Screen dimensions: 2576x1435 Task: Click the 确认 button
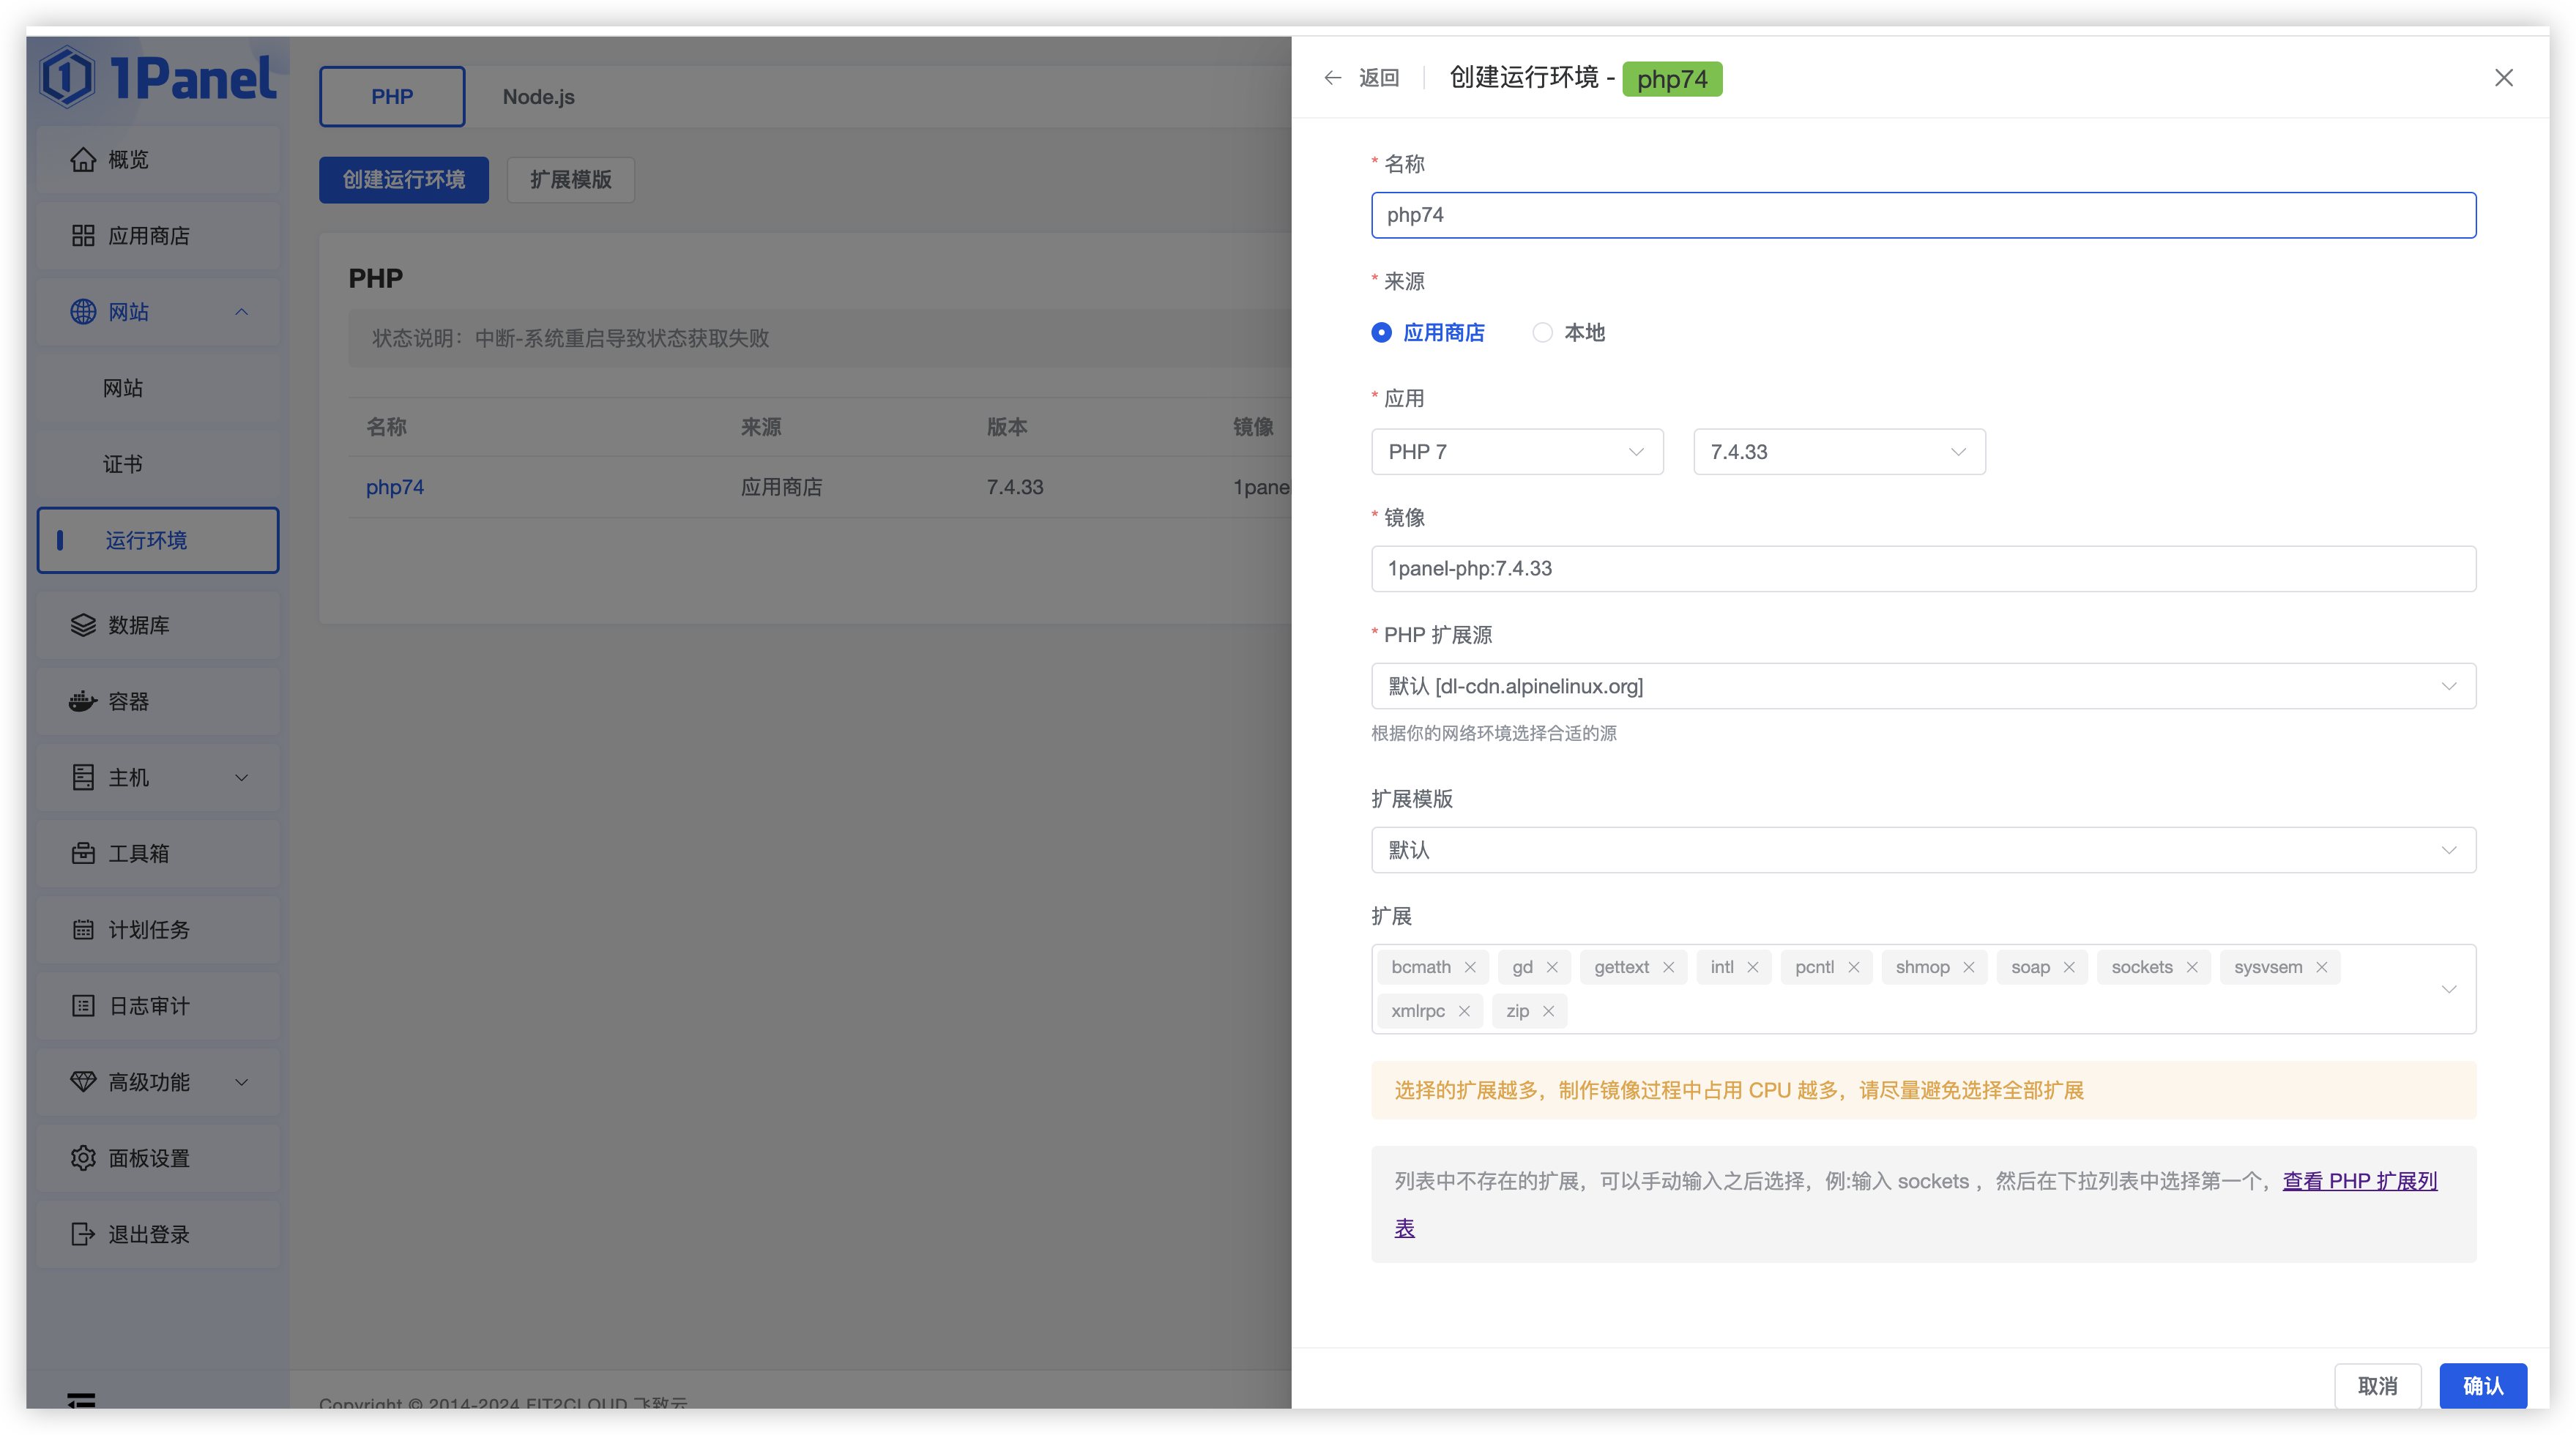[x=2483, y=1385]
